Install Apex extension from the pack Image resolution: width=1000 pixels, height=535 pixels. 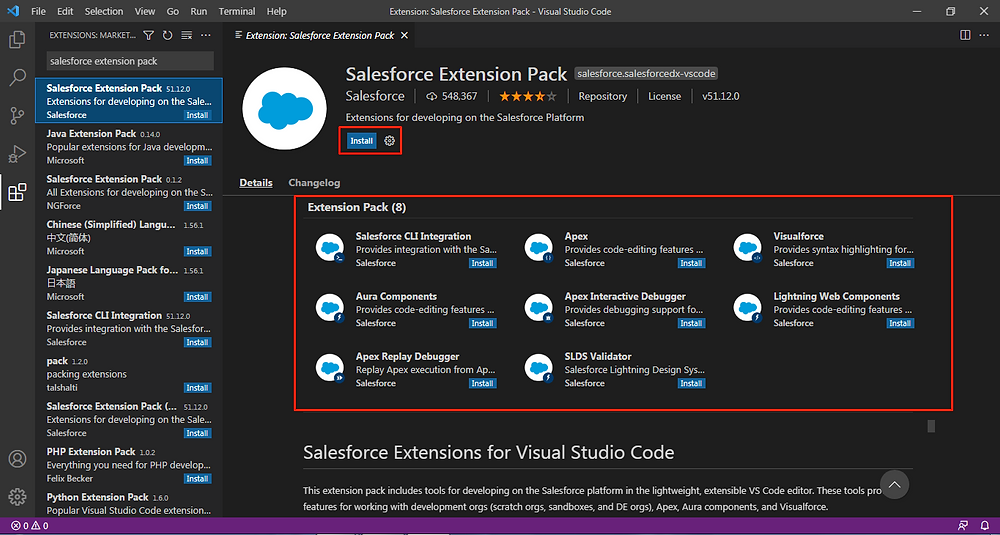pos(691,263)
